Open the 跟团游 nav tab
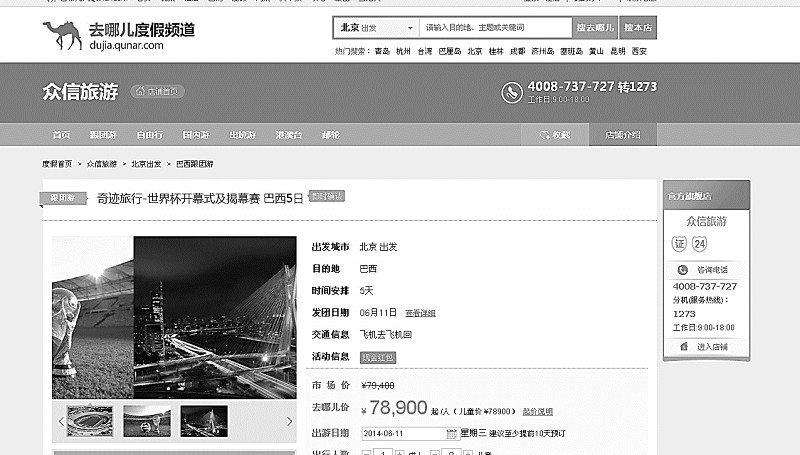 [x=103, y=135]
